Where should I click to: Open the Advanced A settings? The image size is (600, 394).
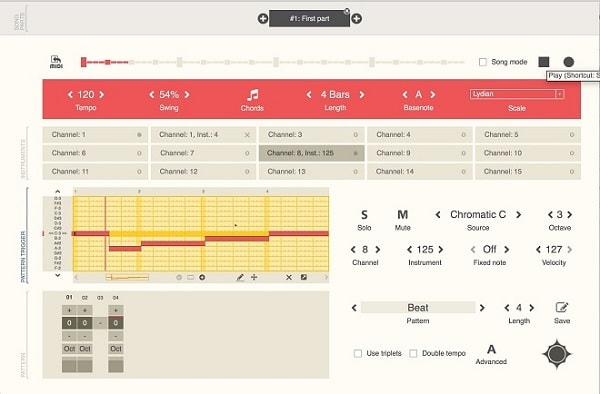pyautogui.click(x=491, y=349)
